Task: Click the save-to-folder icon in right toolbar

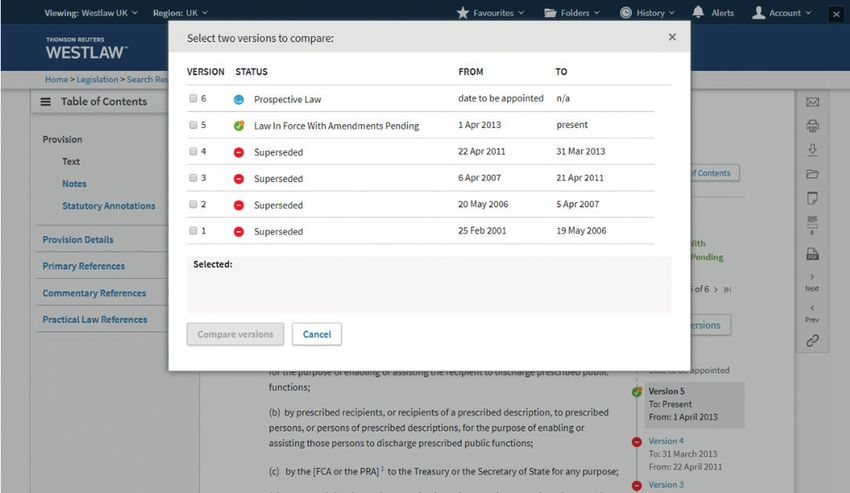Action: pos(812,174)
